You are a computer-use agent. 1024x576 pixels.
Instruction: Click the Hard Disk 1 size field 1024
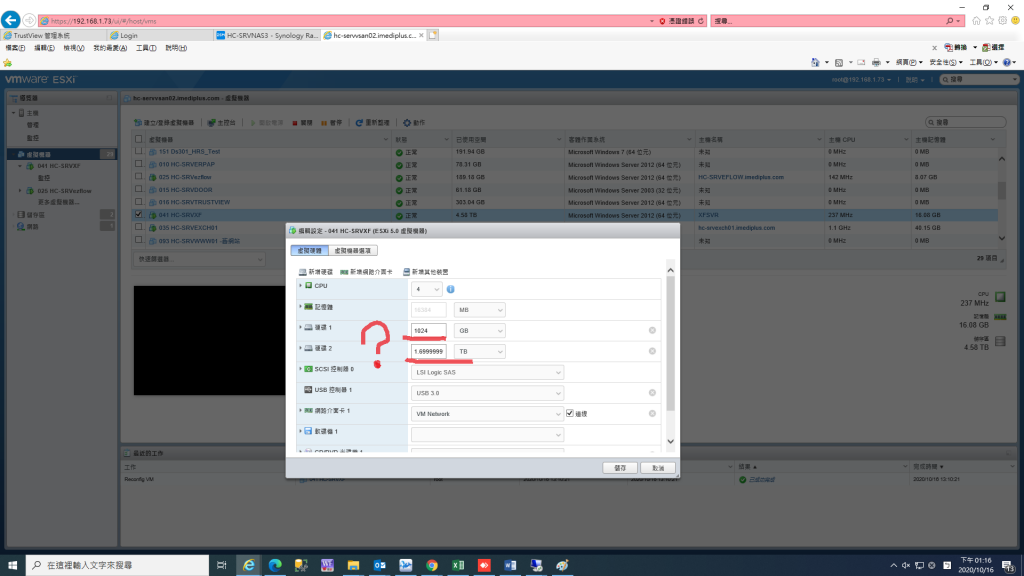click(428, 330)
